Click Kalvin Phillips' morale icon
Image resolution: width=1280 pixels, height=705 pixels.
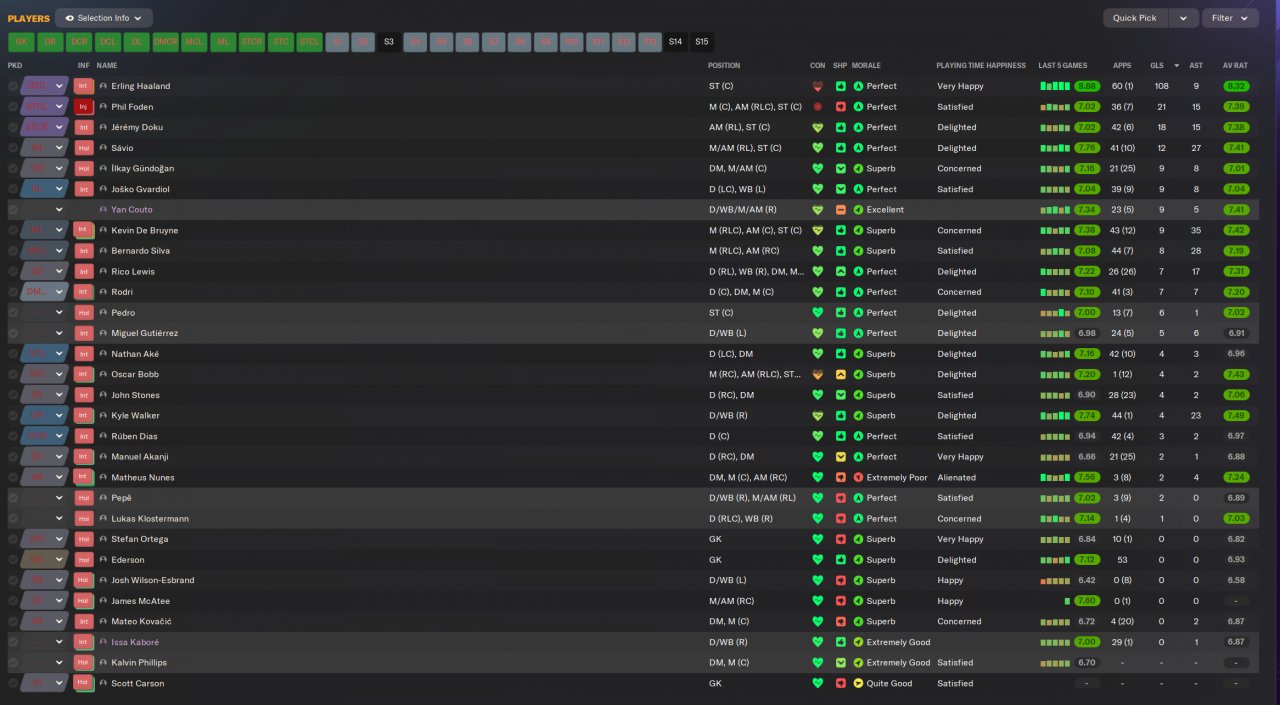pyautogui.click(x=858, y=663)
